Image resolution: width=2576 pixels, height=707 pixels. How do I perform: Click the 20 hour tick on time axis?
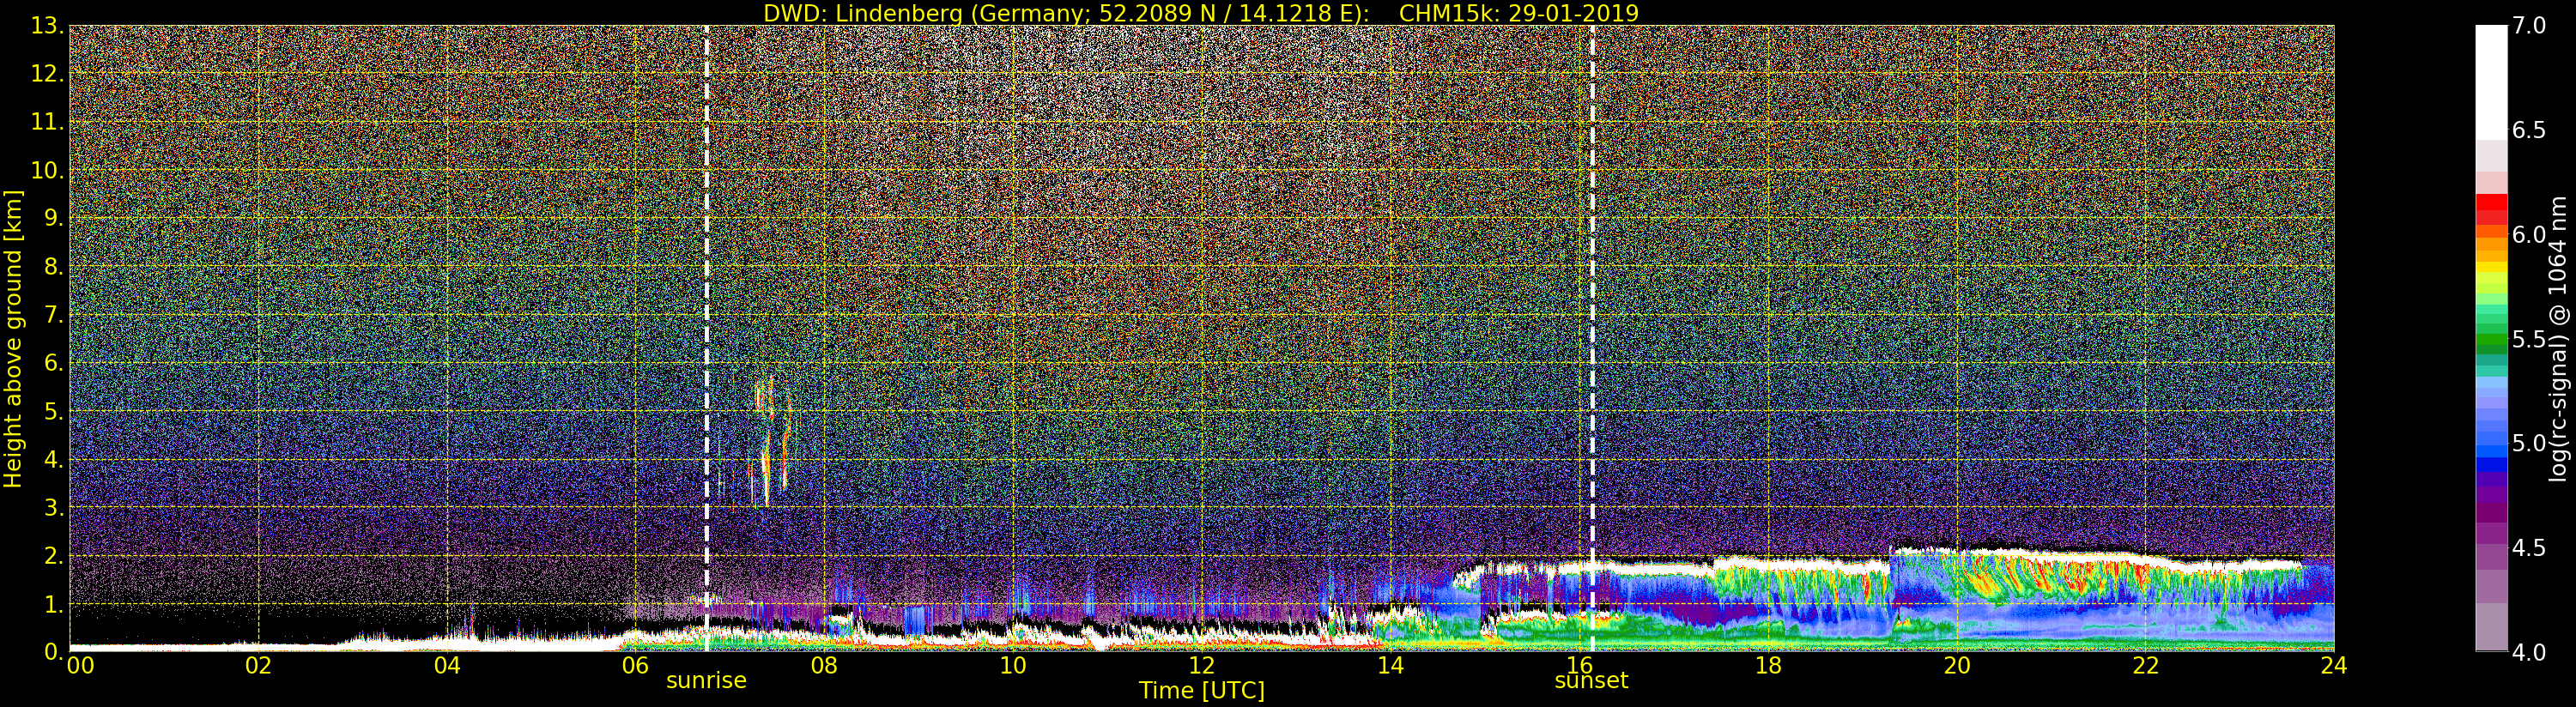pyautogui.click(x=1956, y=666)
